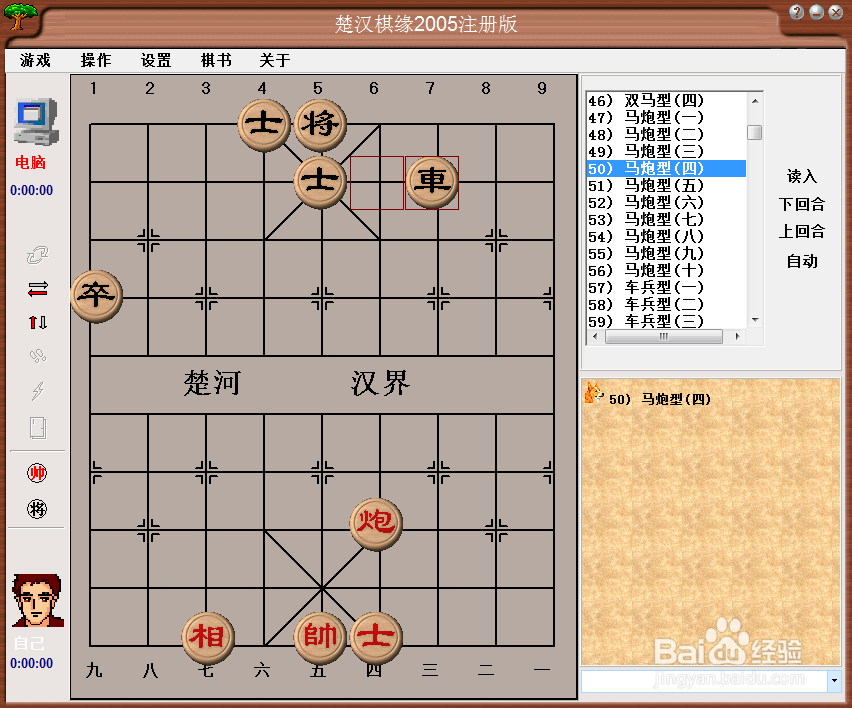Image resolution: width=852 pixels, height=708 pixels.
Task: Select list entry 58) 车兵型(二)
Action: [x=666, y=304]
